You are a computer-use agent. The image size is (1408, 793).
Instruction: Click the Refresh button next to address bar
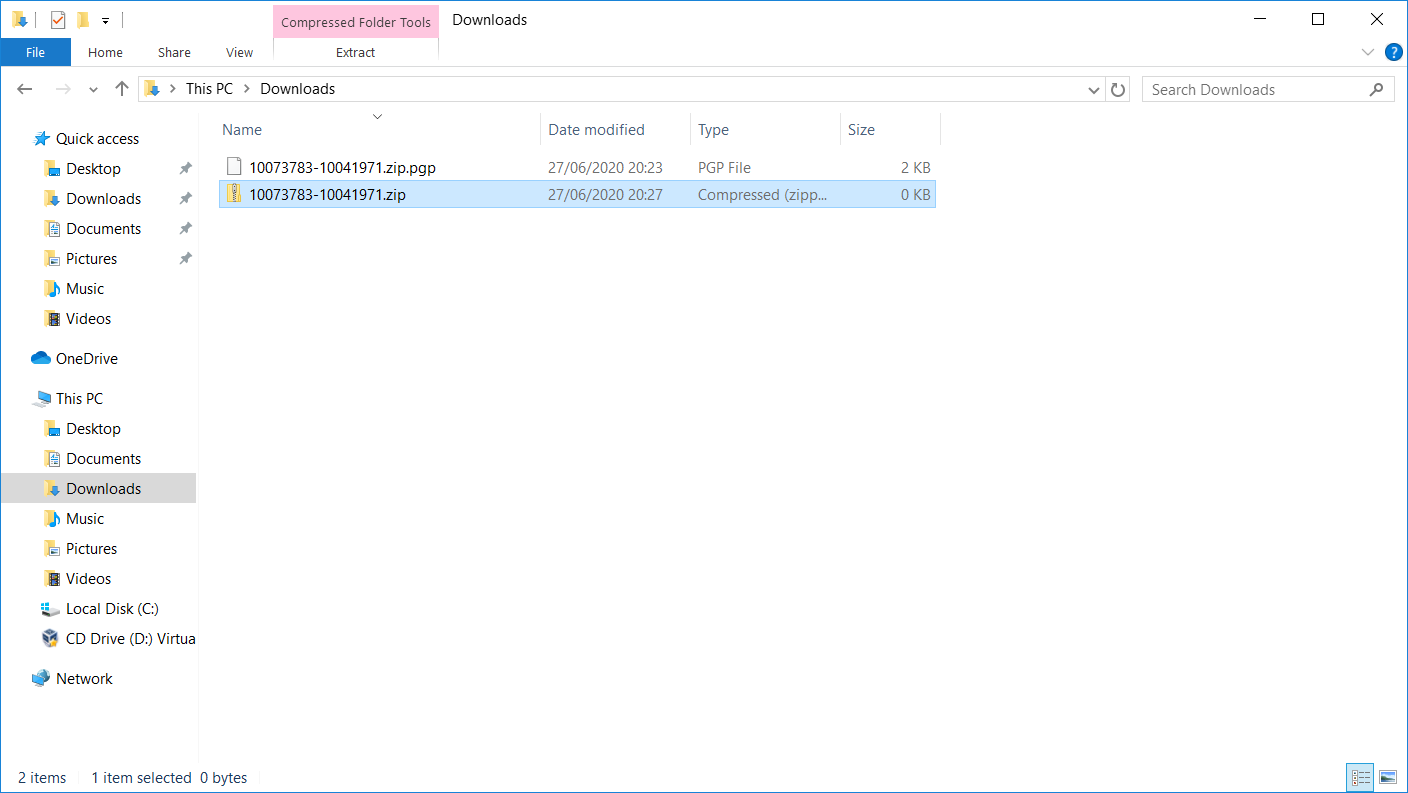[1118, 89]
